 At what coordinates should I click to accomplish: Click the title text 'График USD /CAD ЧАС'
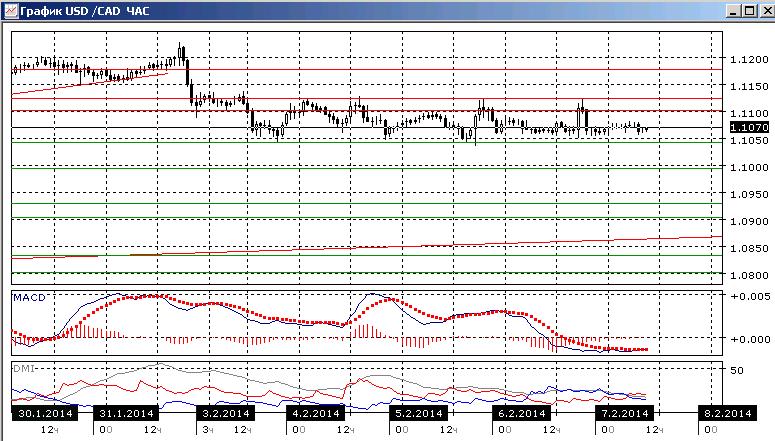pos(85,11)
